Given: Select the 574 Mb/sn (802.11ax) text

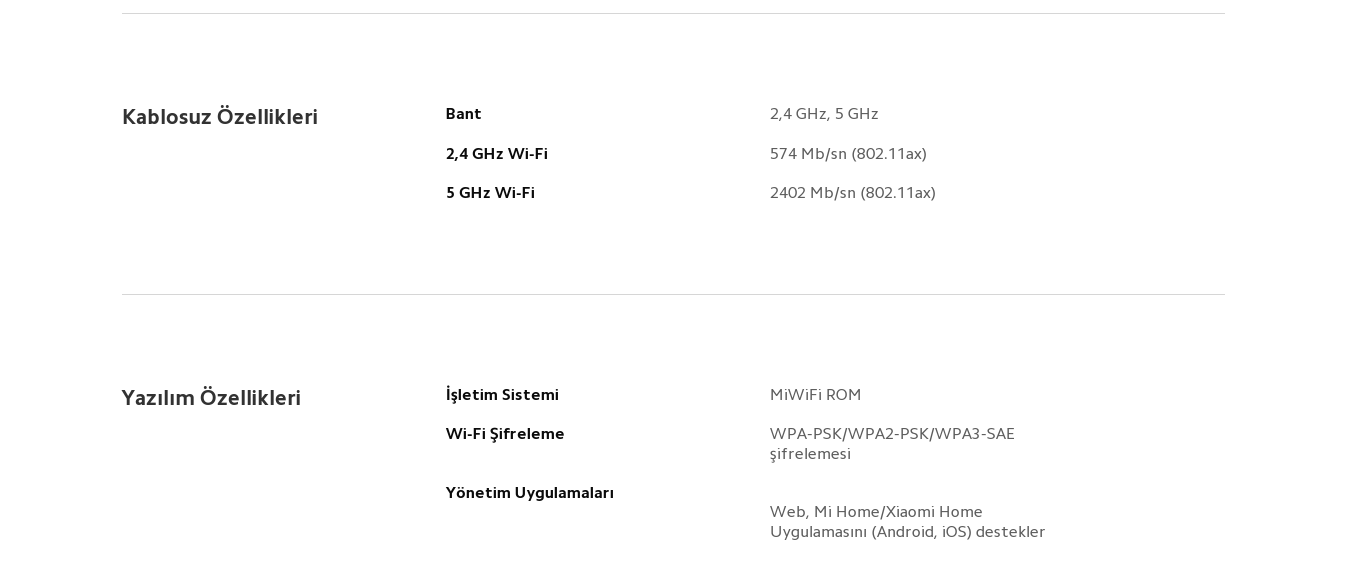Looking at the screenshot, I should (x=848, y=154).
